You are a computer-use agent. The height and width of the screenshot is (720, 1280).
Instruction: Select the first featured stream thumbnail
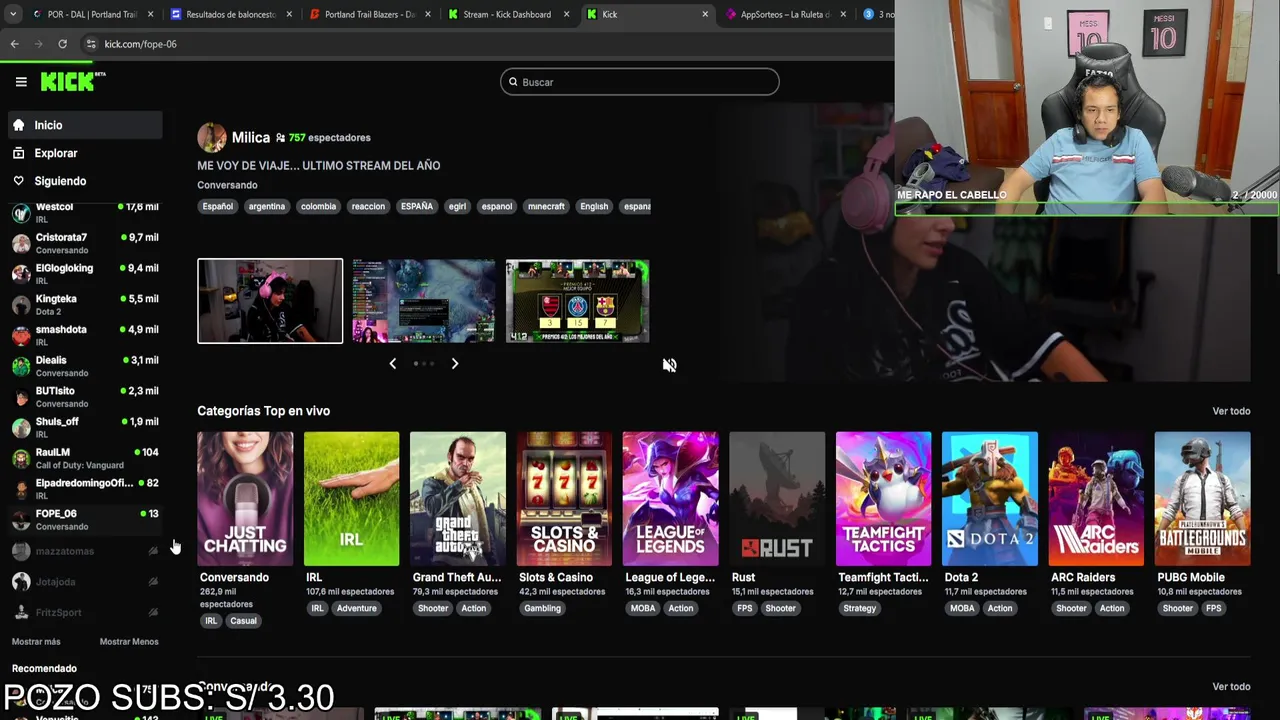coord(270,301)
